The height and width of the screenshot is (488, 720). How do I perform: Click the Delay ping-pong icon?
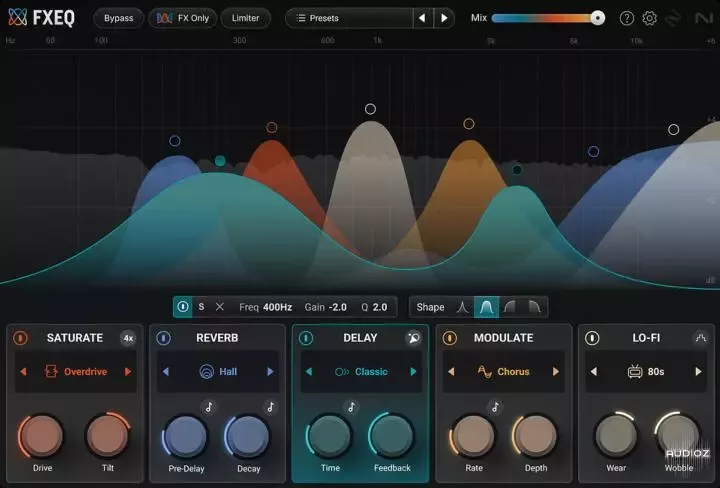[x=414, y=338]
